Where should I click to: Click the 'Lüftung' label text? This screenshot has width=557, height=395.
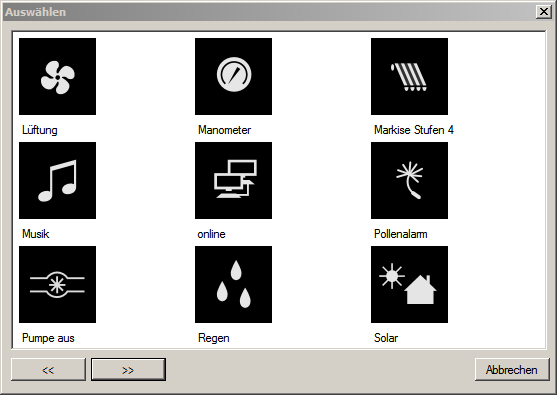tap(39, 130)
